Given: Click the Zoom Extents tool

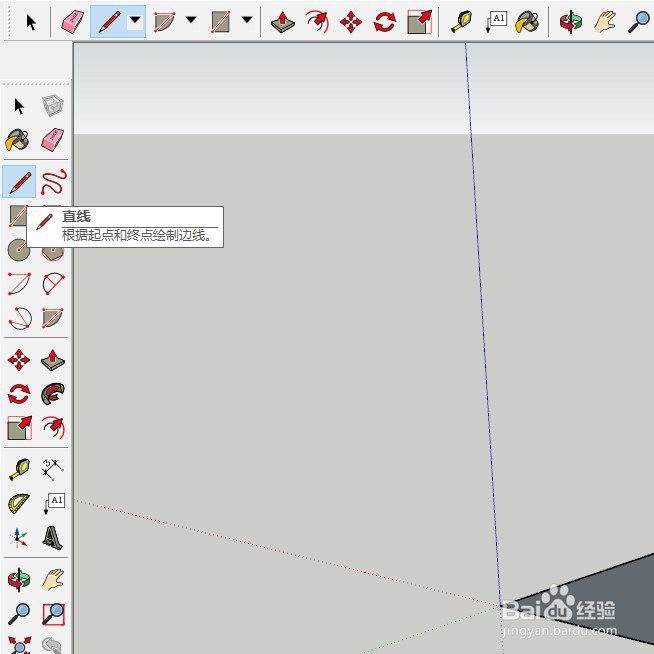Looking at the screenshot, I should click(19, 645).
